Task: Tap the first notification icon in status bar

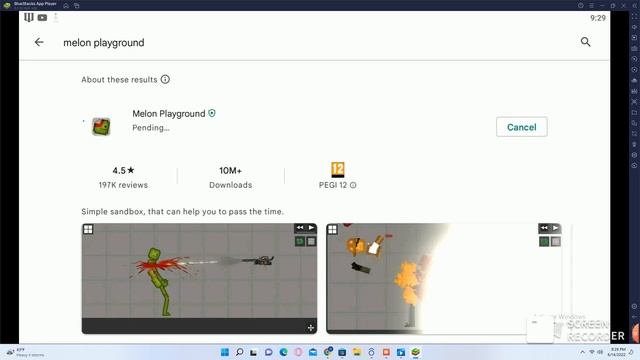Action: point(29,18)
